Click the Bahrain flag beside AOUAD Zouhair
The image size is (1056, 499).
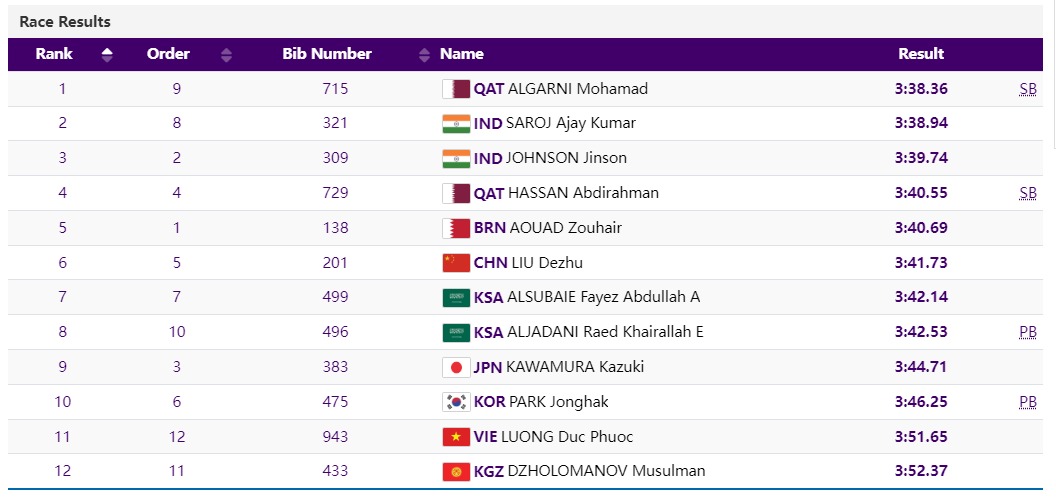(456, 228)
